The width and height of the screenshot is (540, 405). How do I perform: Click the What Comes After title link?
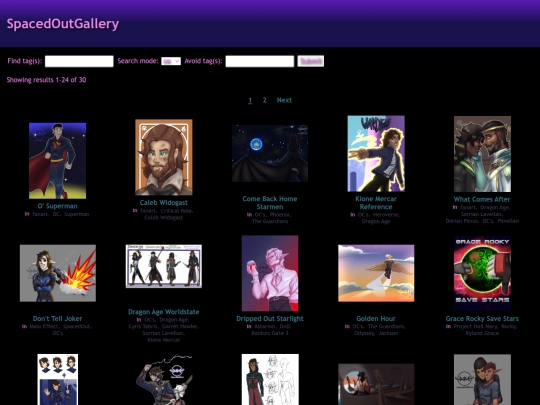point(482,199)
